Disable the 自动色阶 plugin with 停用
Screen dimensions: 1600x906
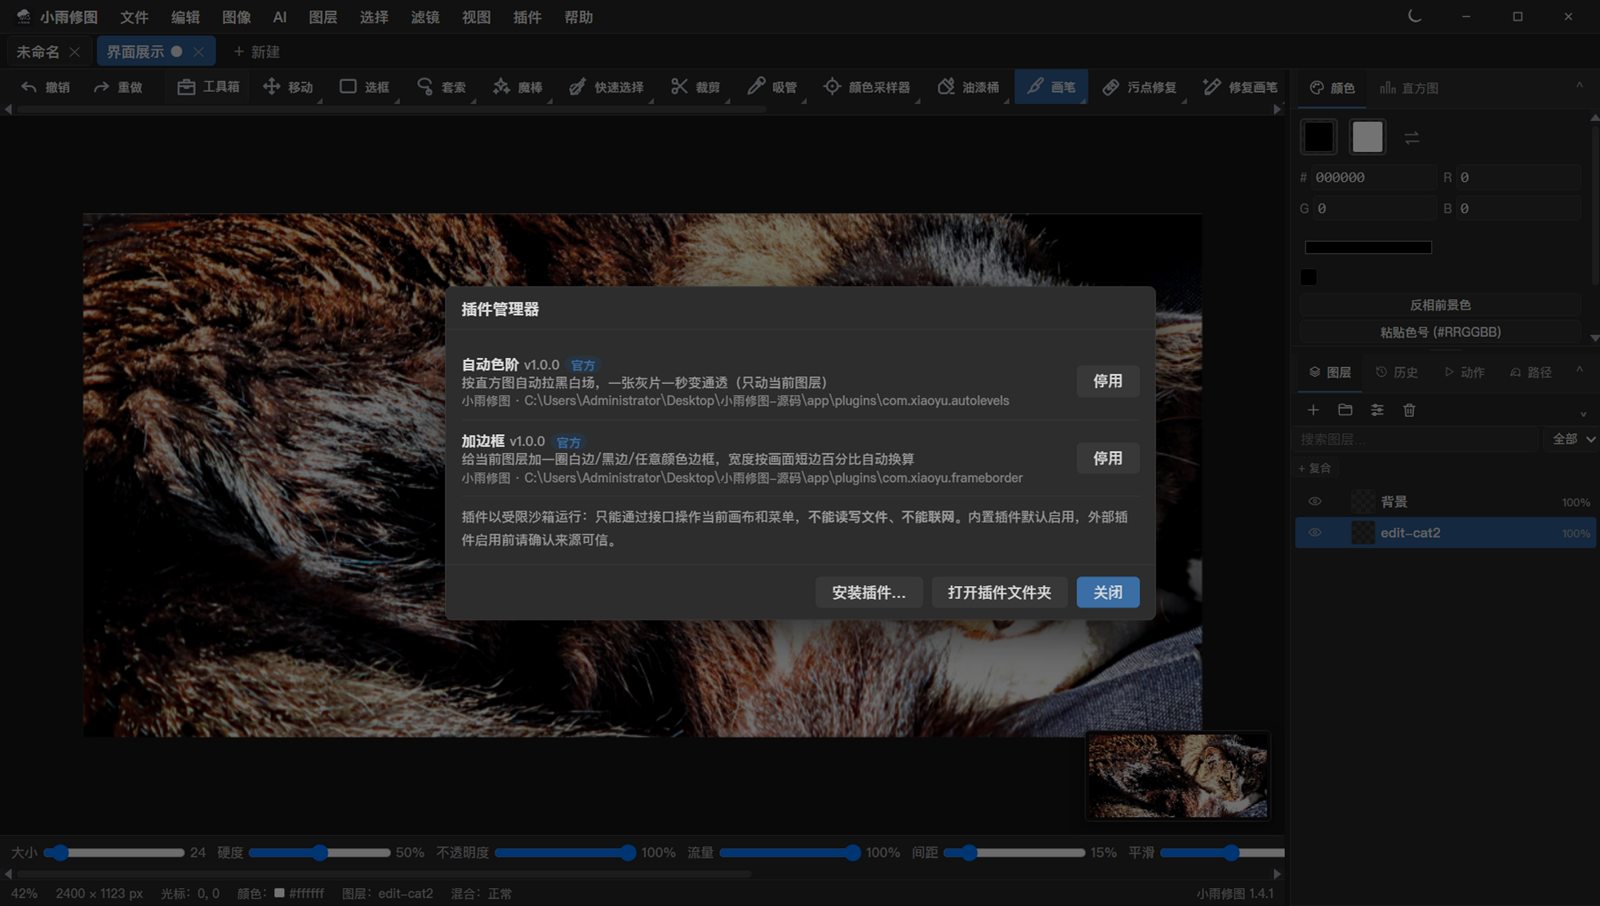pos(1107,381)
